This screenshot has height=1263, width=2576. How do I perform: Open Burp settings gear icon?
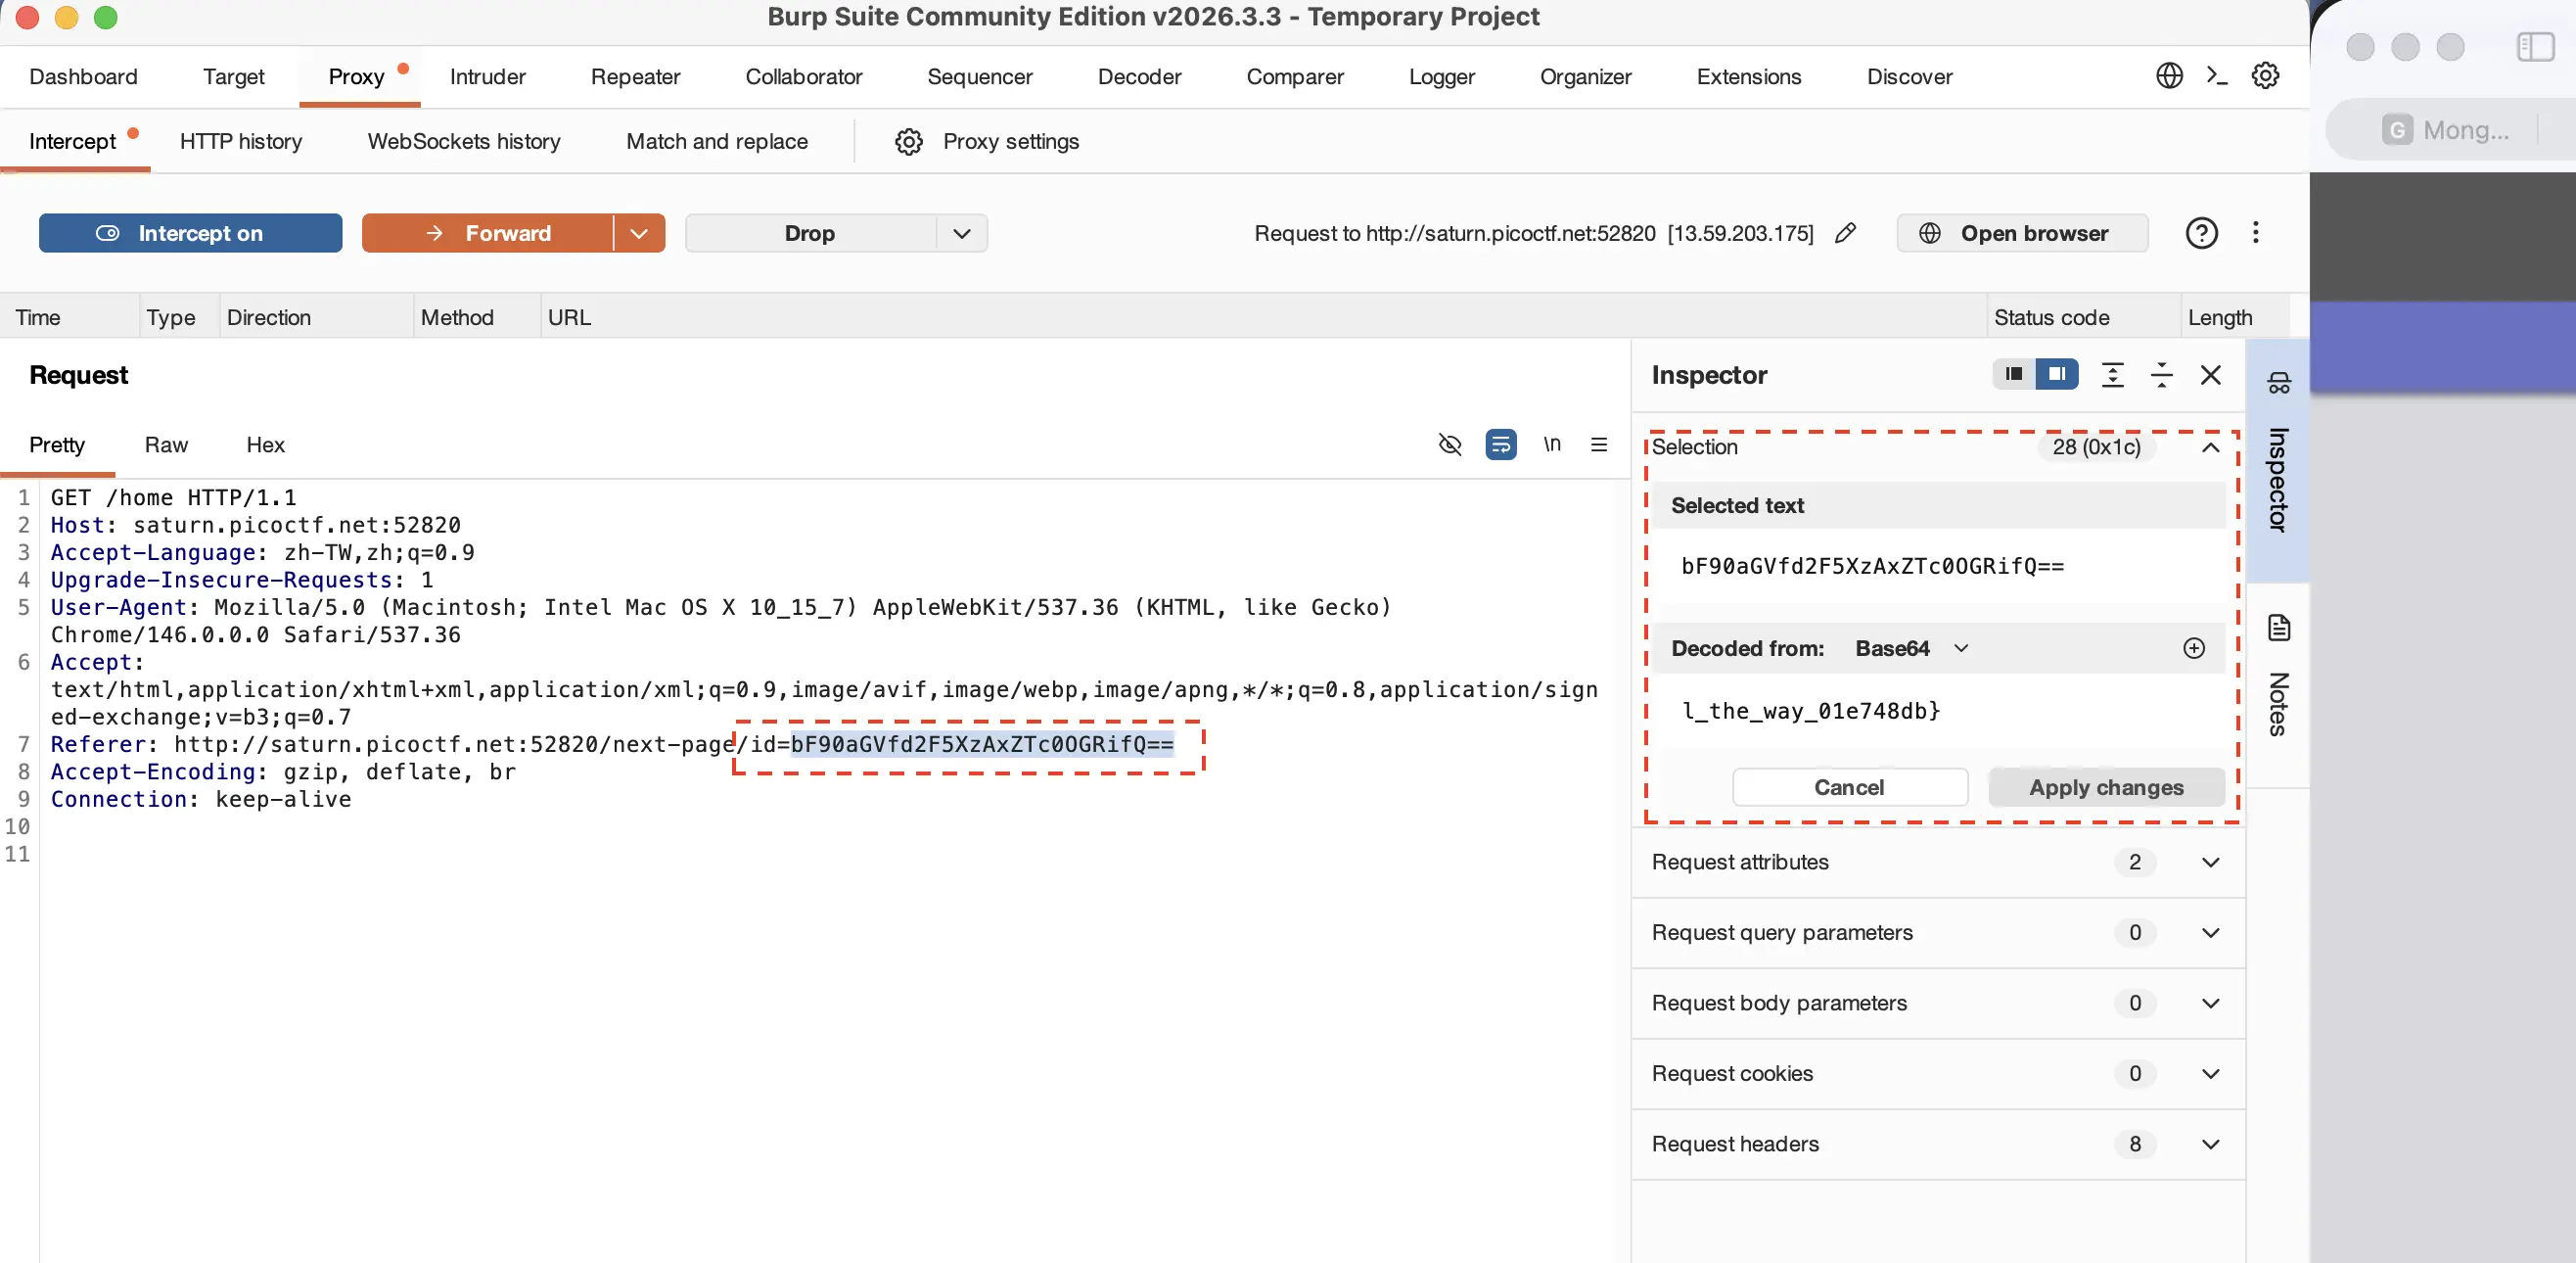click(x=2265, y=76)
